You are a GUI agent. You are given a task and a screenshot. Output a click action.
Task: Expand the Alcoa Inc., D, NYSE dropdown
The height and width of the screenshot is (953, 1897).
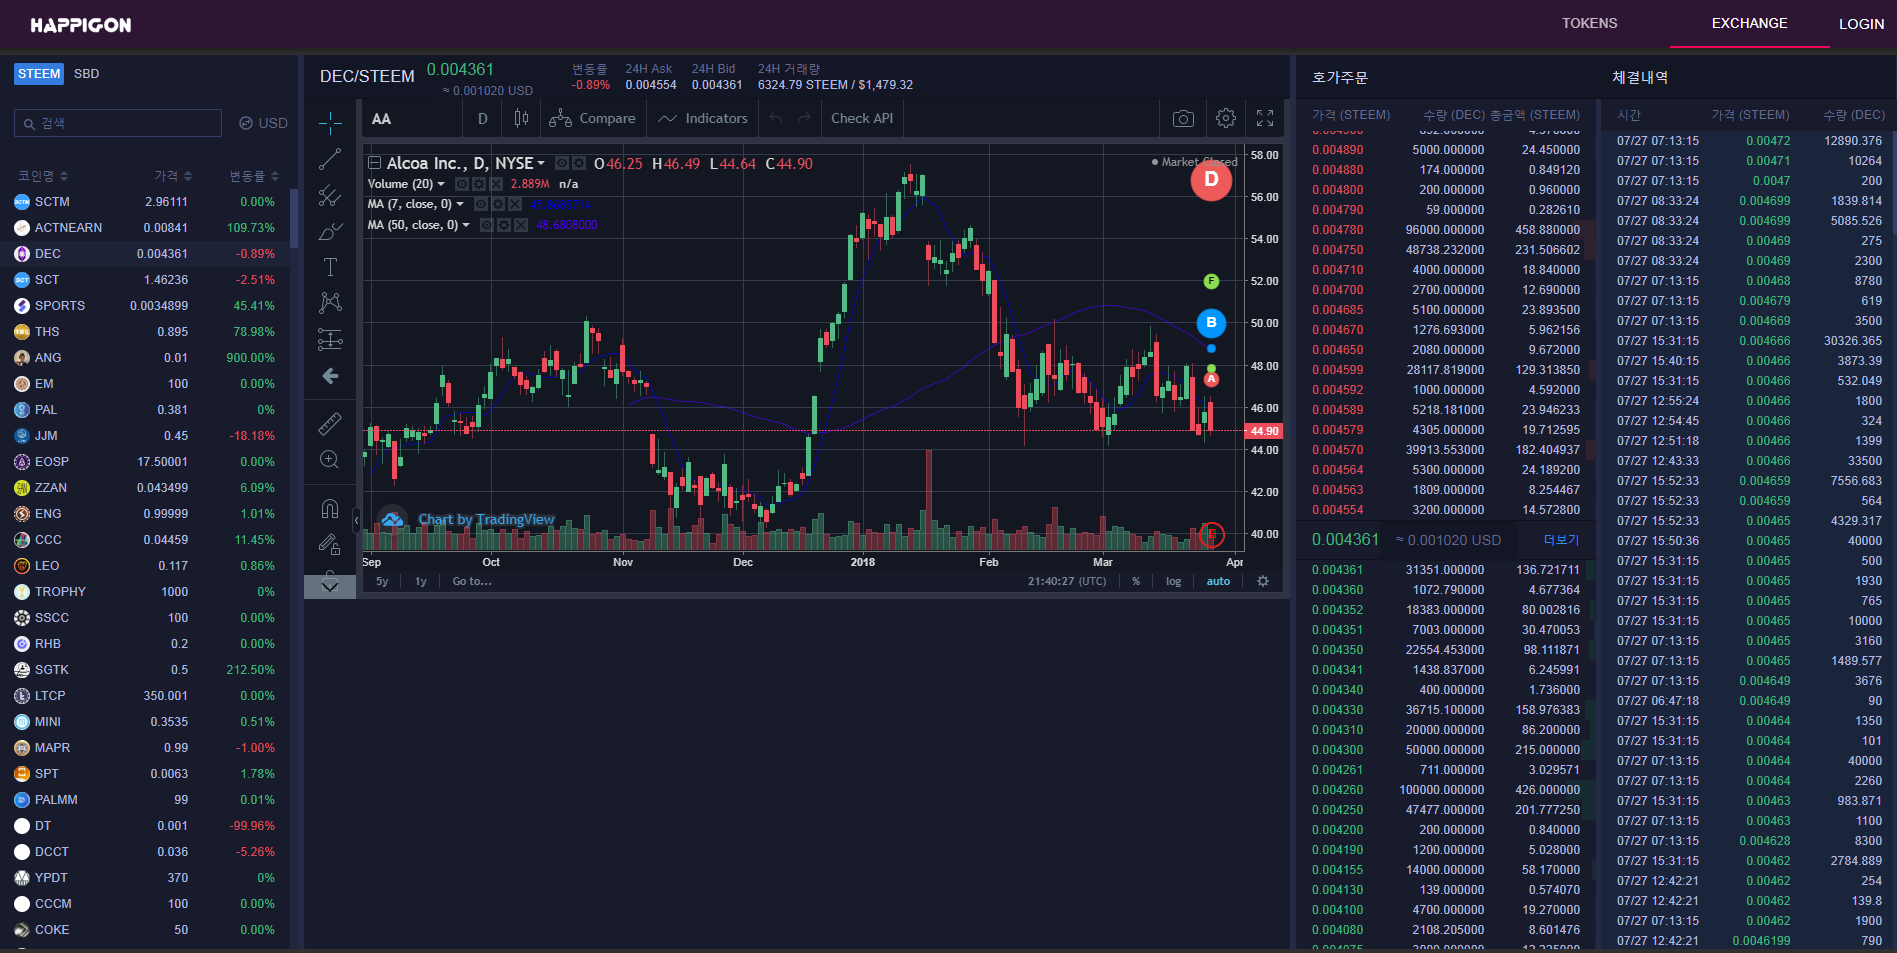[x=541, y=163]
